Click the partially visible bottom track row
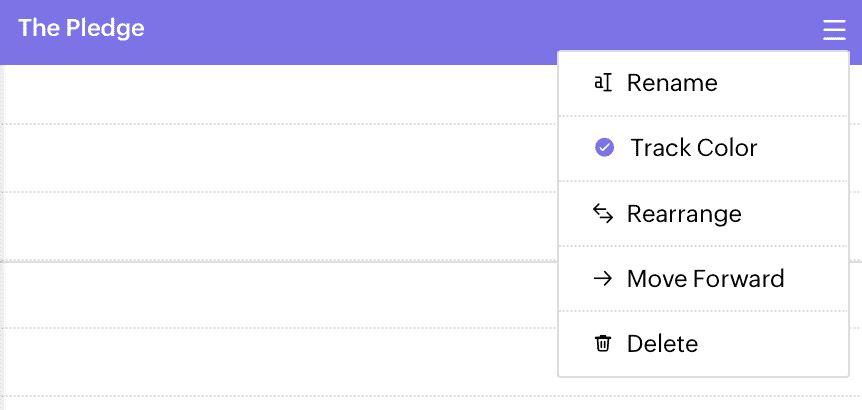The height and width of the screenshot is (410, 862). (431, 403)
